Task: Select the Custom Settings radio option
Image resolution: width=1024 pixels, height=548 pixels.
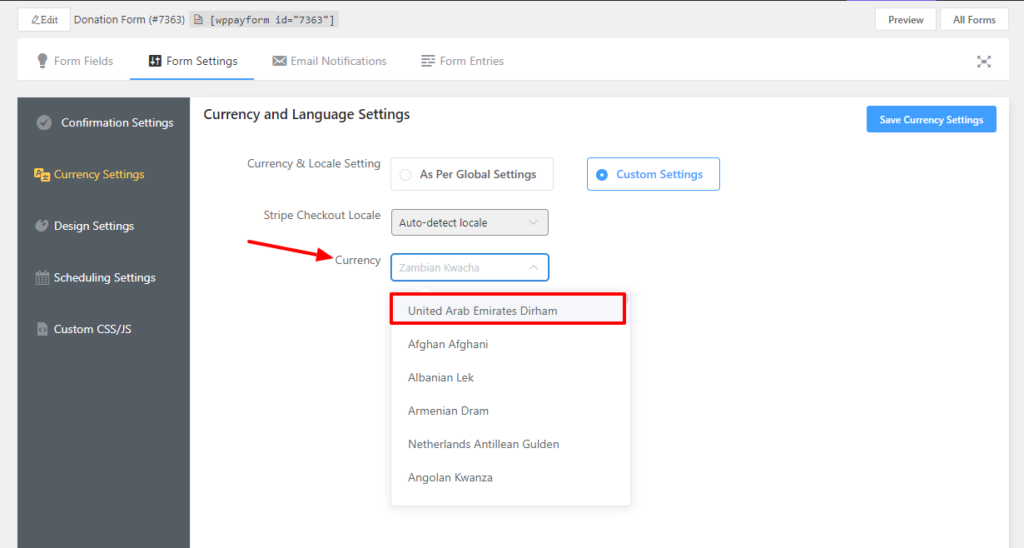Action: pos(602,174)
